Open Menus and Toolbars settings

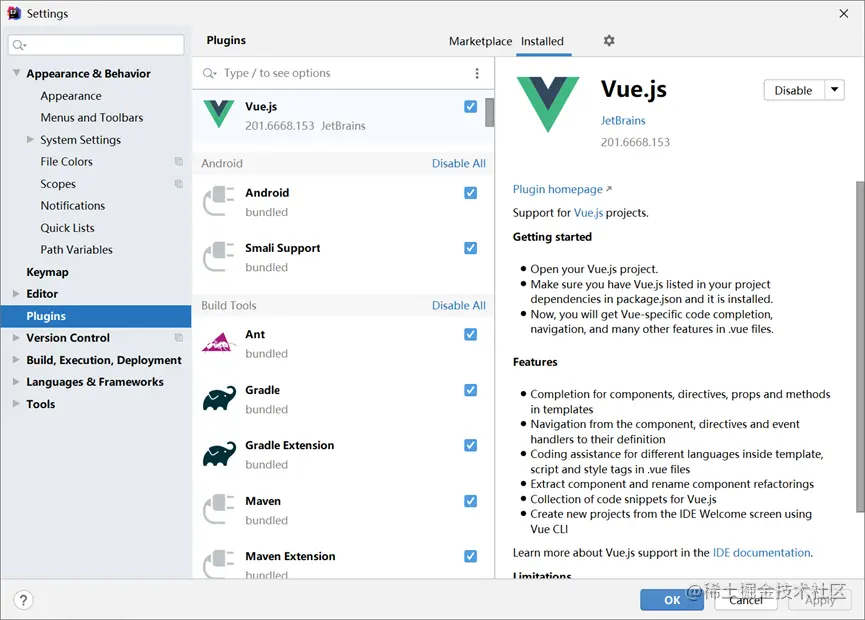click(92, 117)
